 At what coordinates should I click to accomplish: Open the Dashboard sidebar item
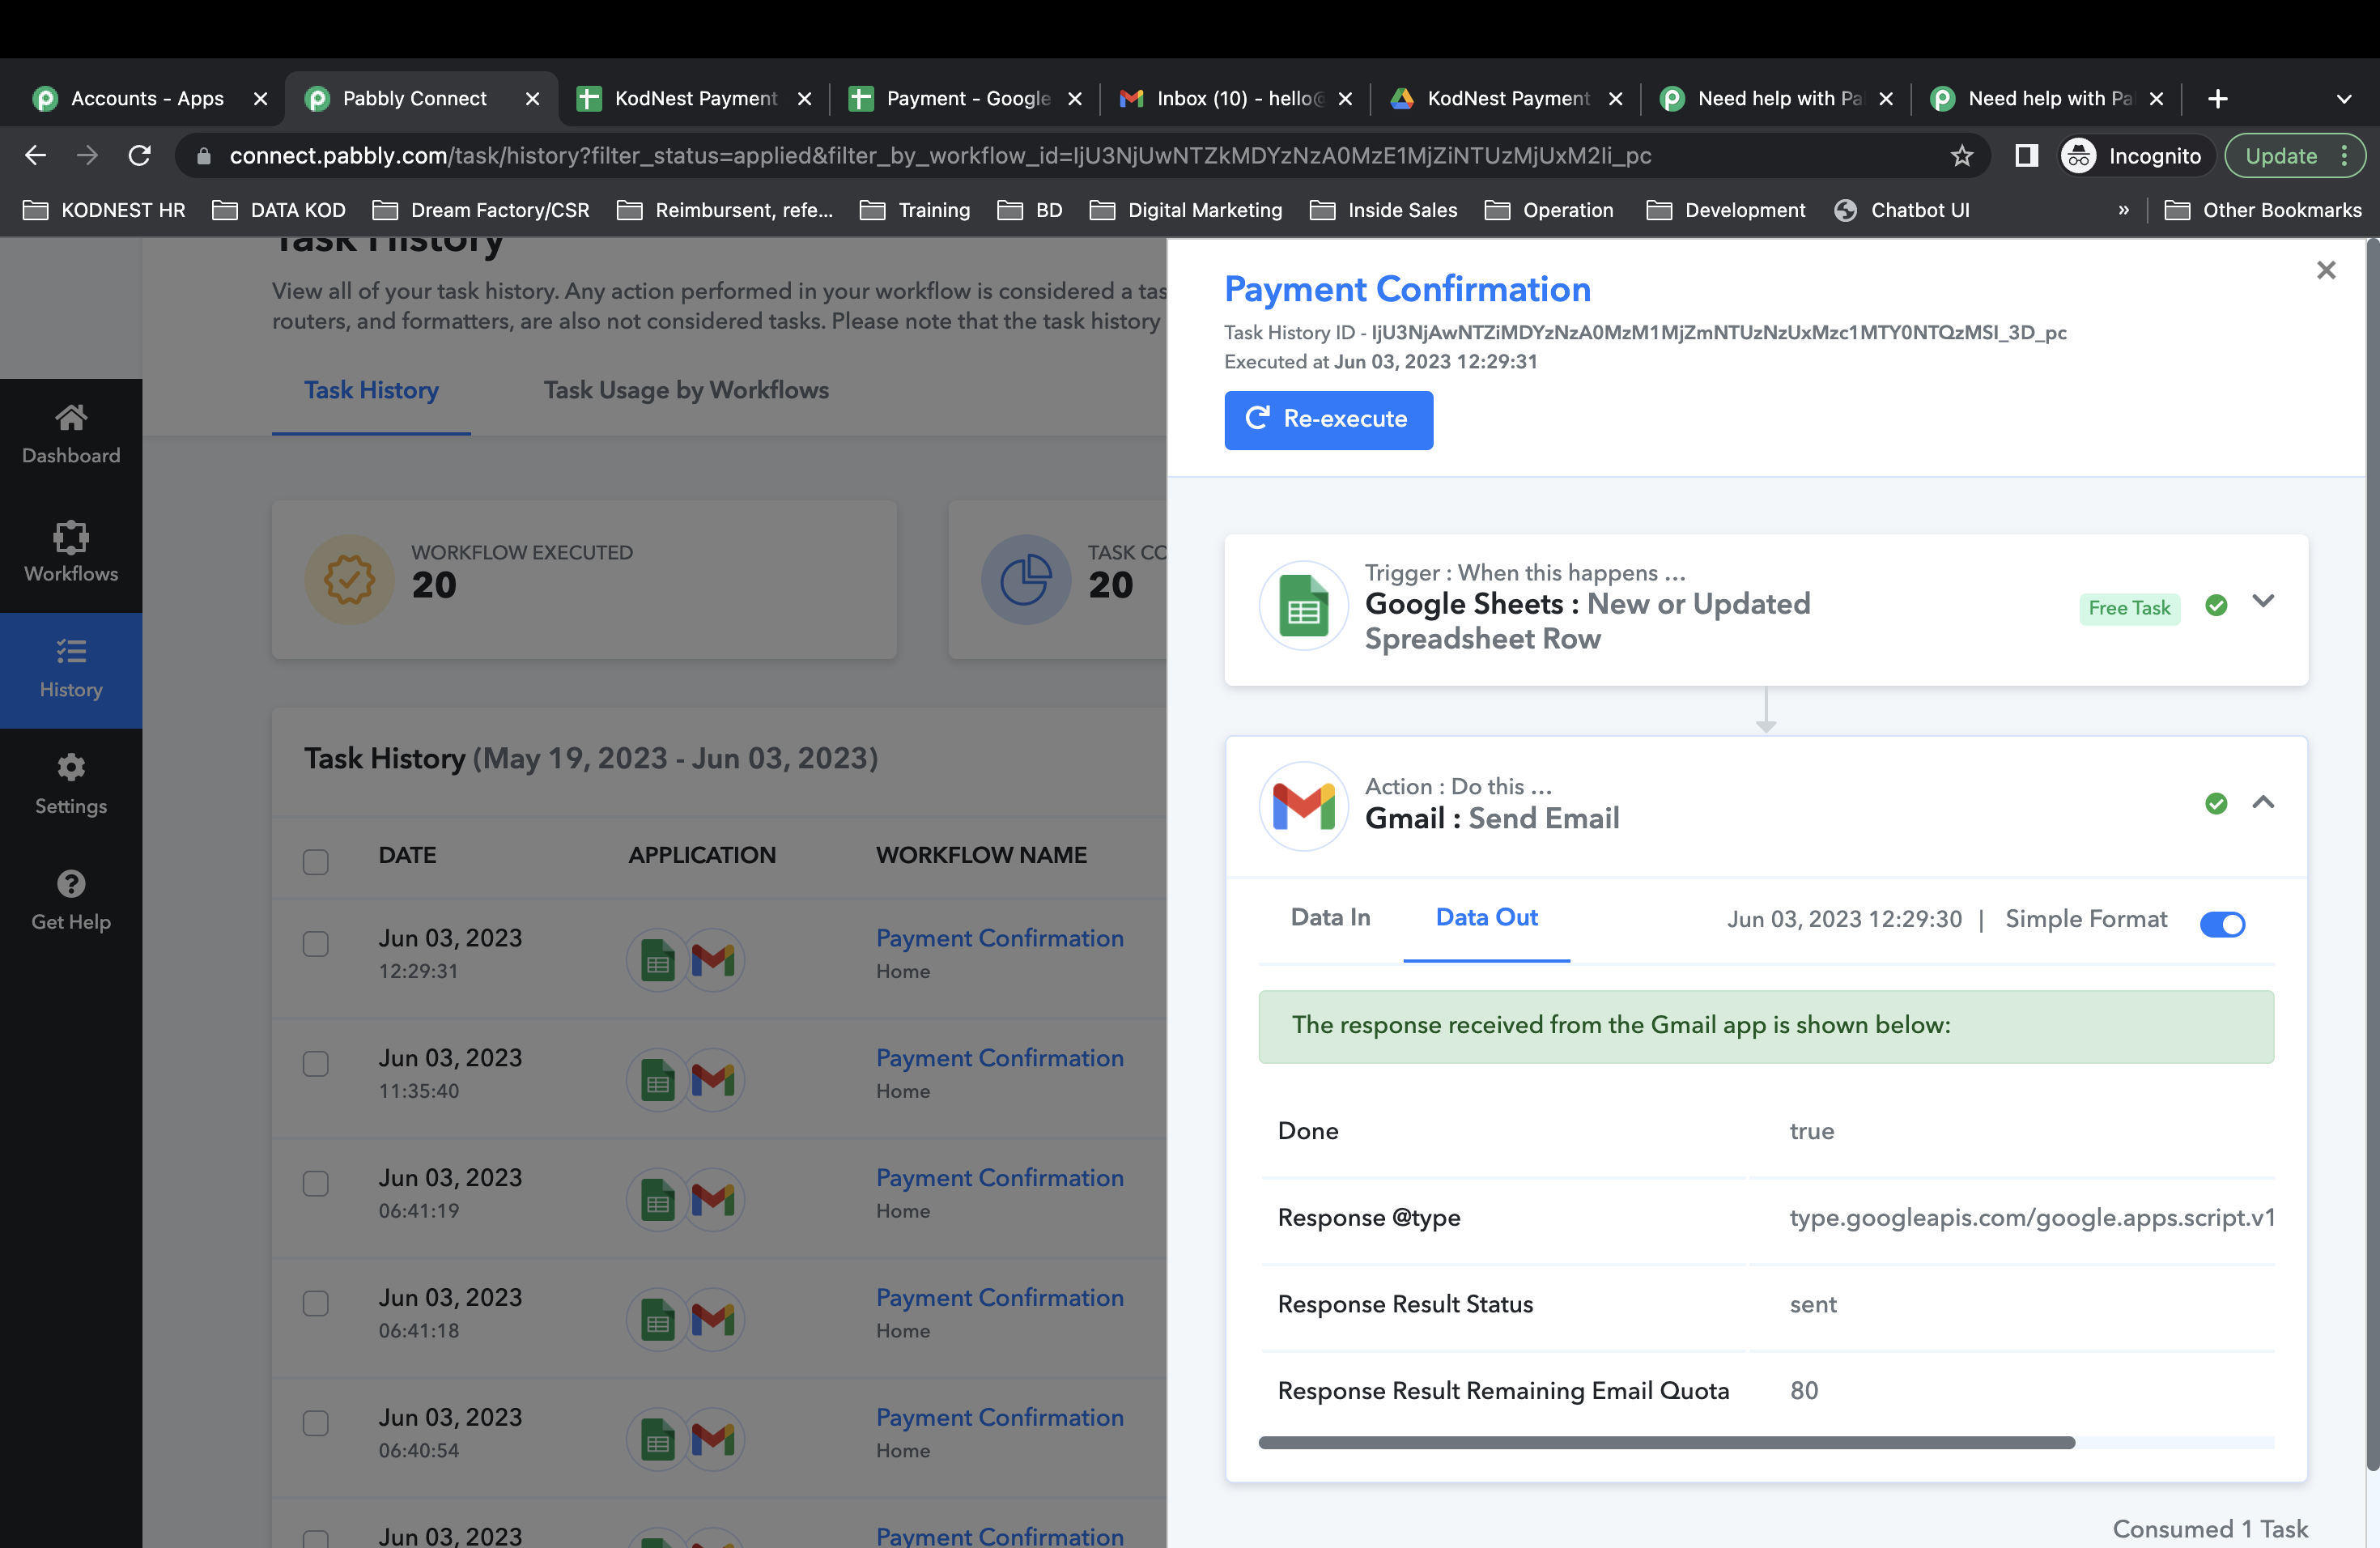click(x=71, y=435)
